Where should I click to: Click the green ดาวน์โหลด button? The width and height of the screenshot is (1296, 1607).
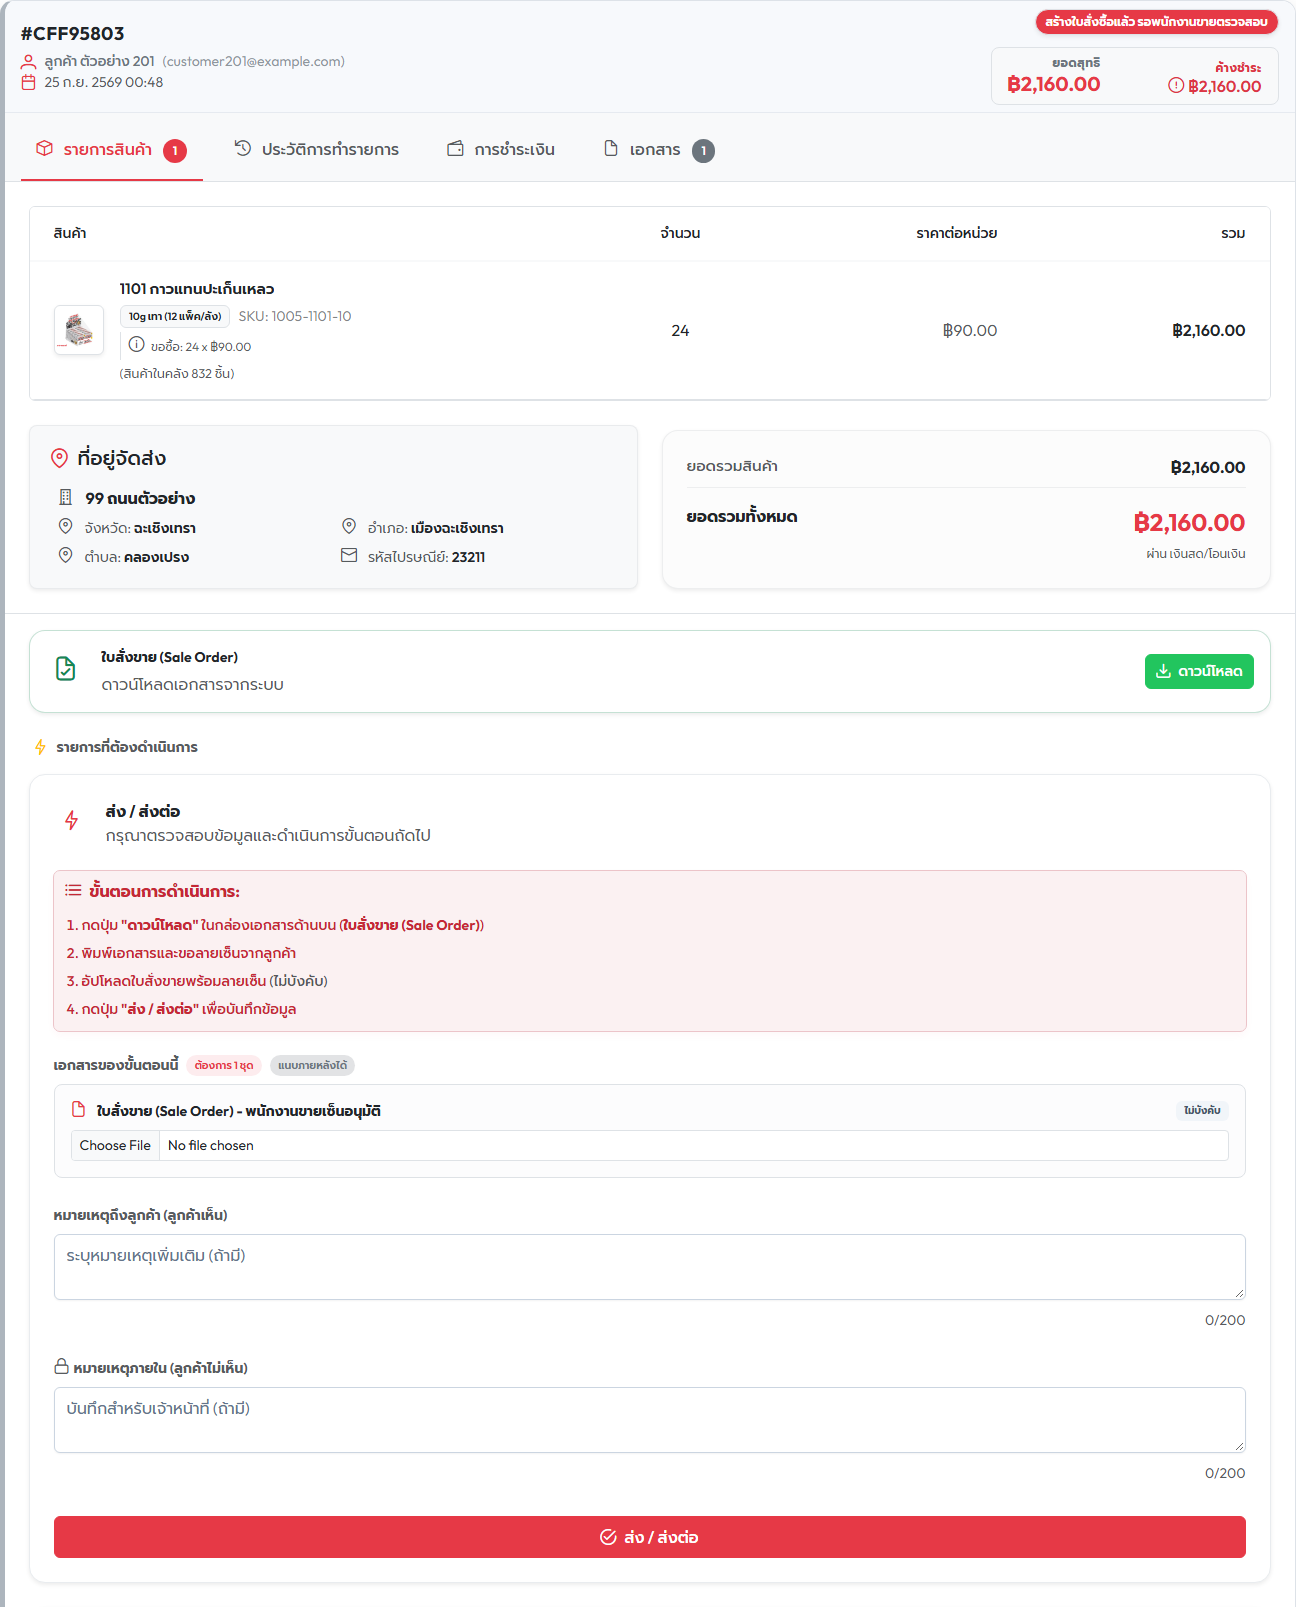tap(1199, 671)
